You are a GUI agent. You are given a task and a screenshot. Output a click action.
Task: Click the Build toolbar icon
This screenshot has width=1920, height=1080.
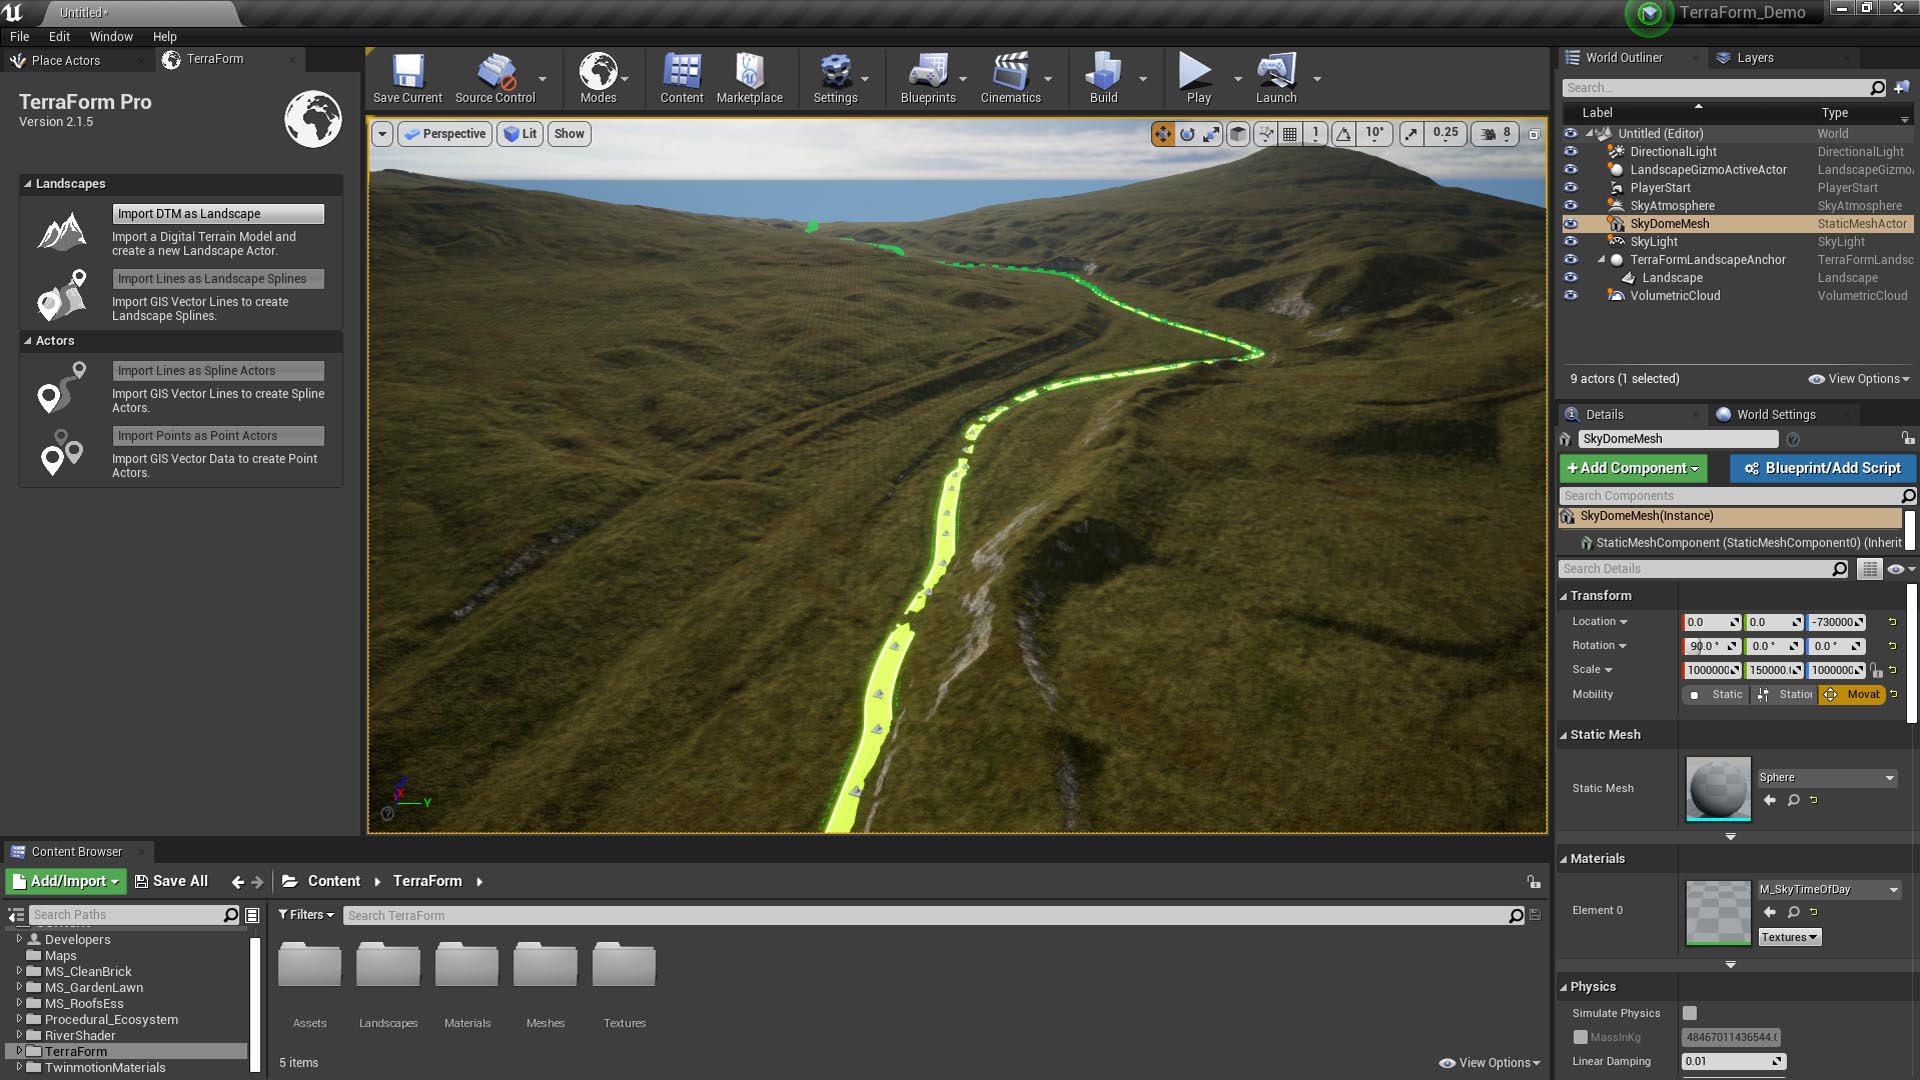pos(1103,78)
